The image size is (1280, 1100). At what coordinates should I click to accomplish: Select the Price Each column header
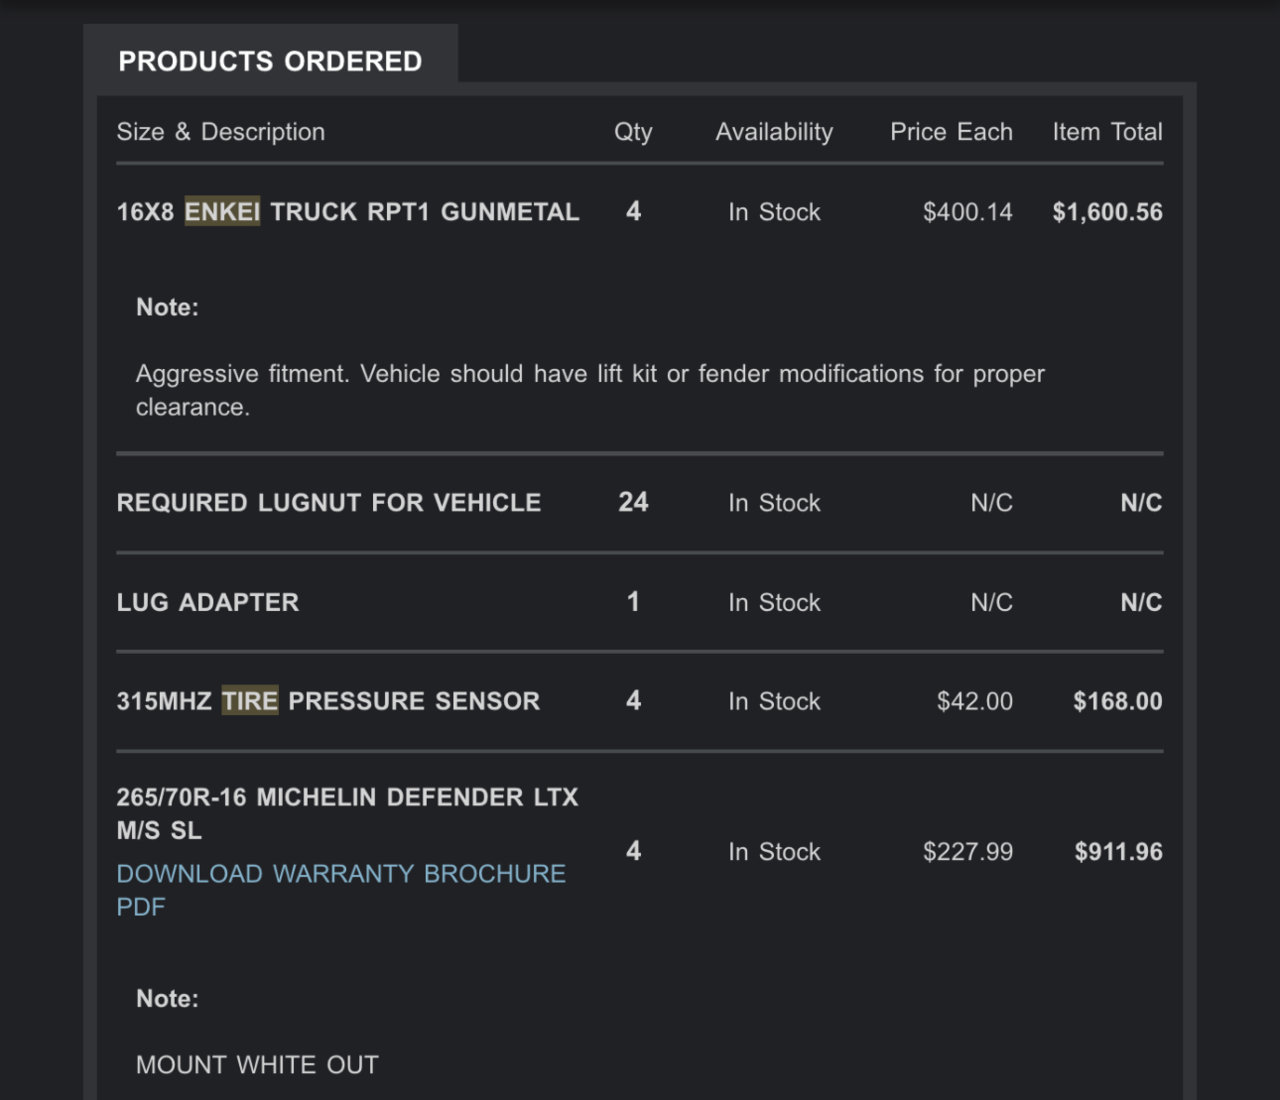pyautogui.click(x=951, y=132)
